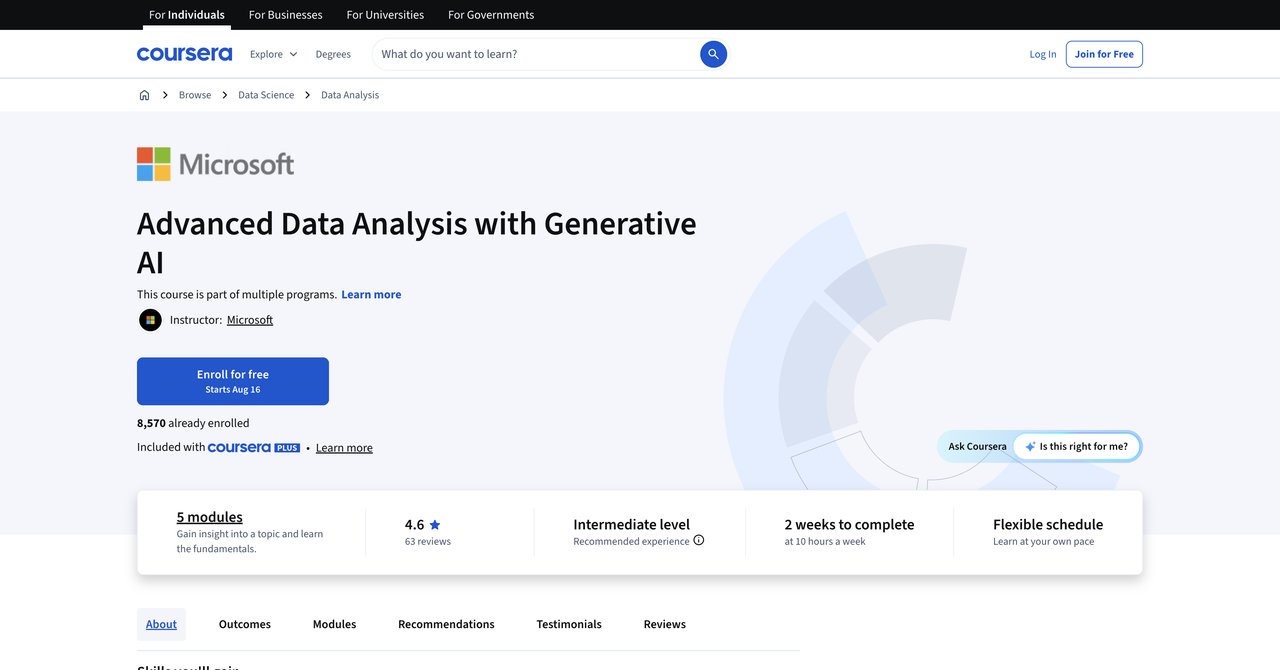Select the Reviews section tab
The height and width of the screenshot is (670, 1280).
click(x=665, y=624)
